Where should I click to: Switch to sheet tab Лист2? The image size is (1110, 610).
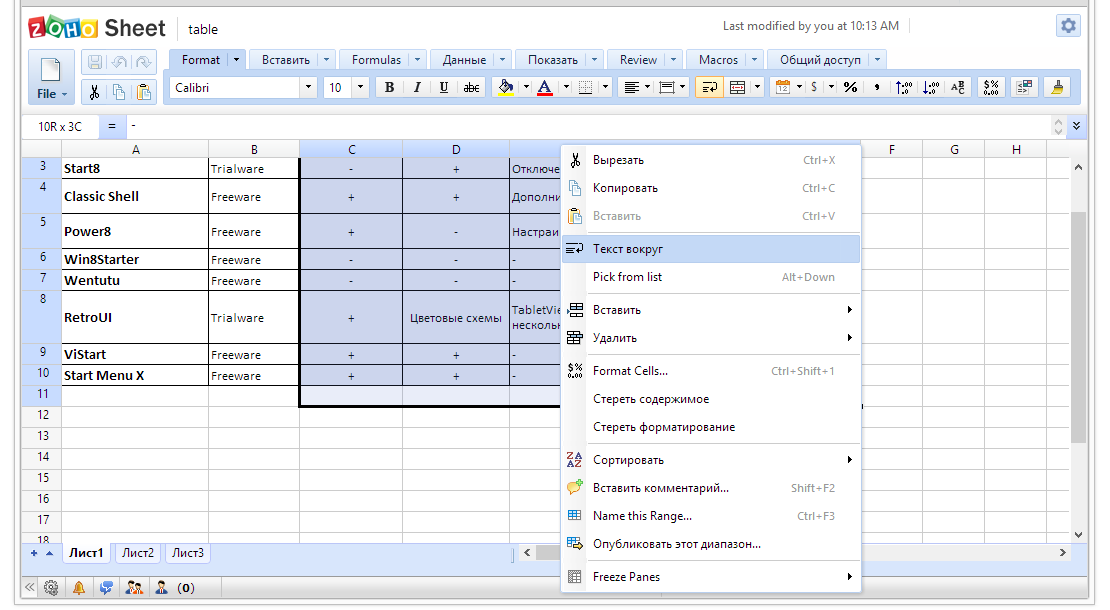click(x=137, y=553)
